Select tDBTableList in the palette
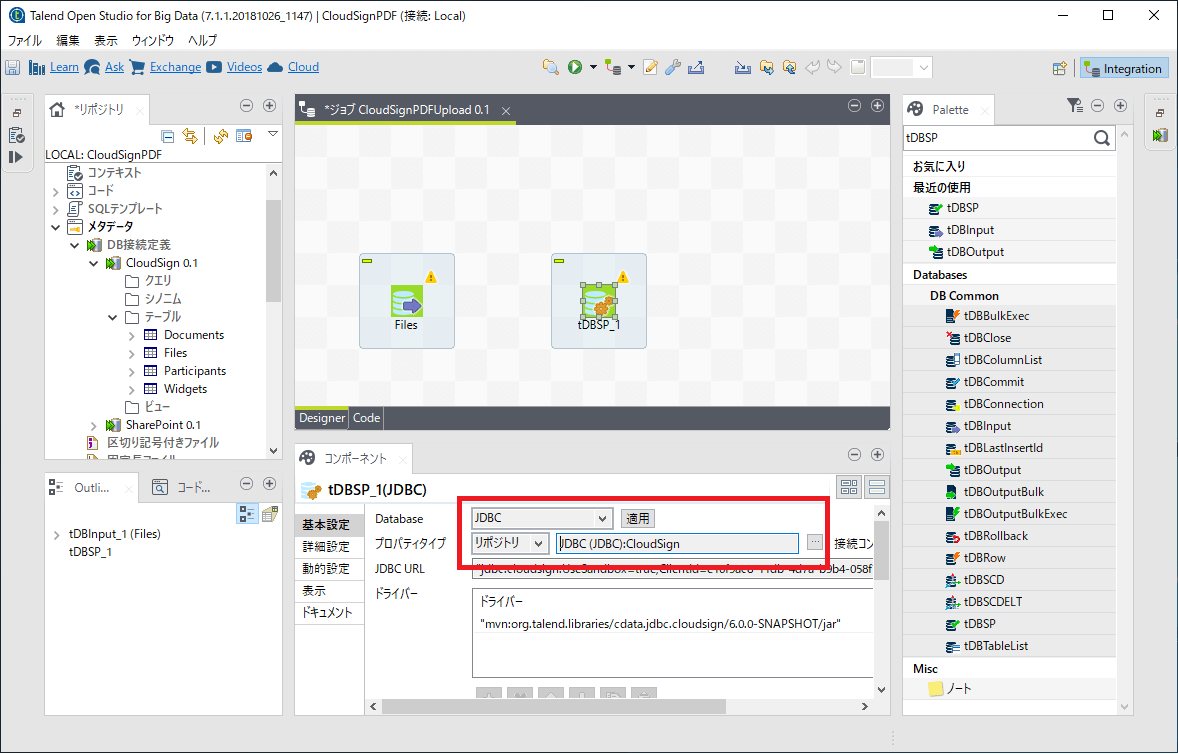This screenshot has height=754, width=1178. click(995, 646)
